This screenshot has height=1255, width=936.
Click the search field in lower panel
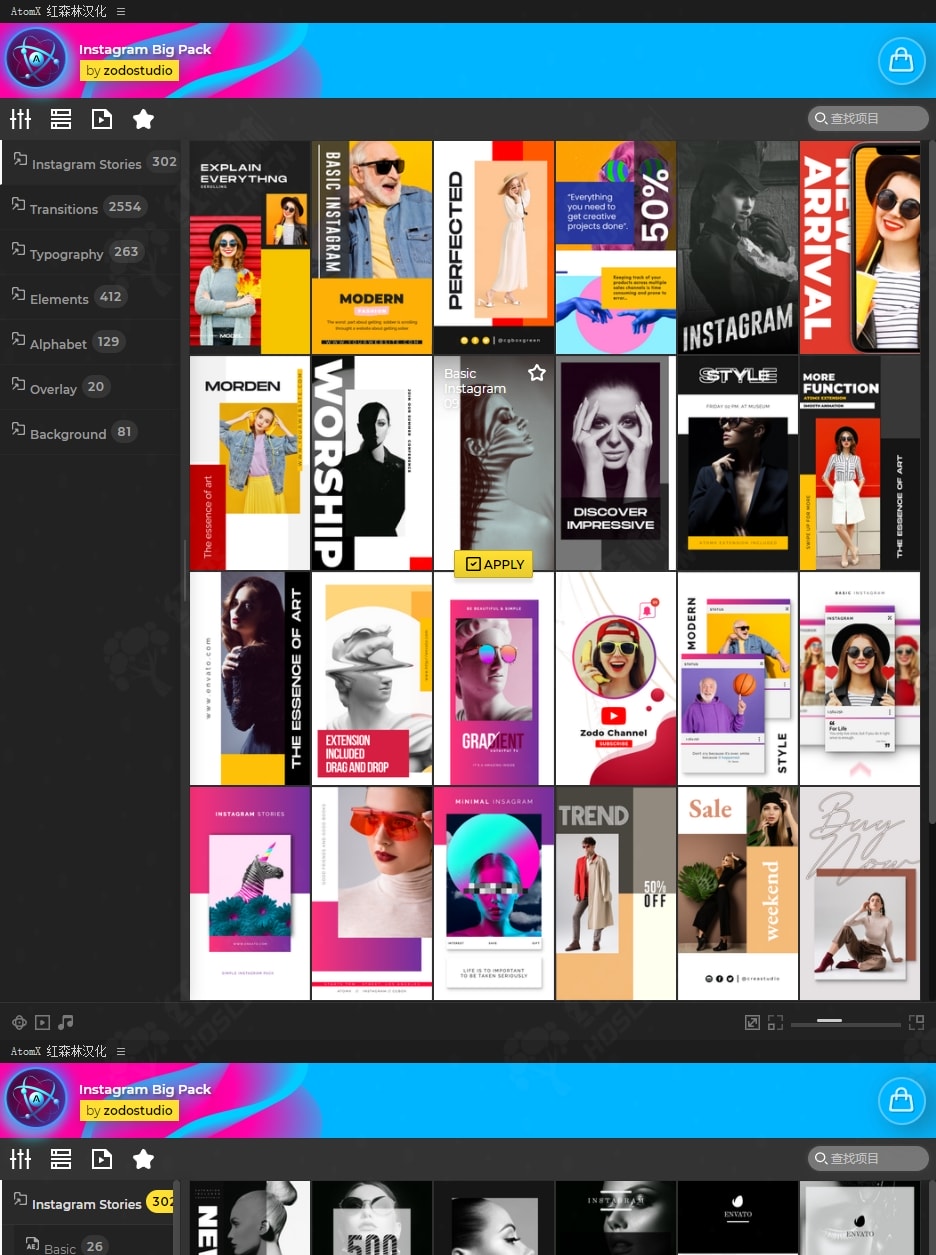868,1158
